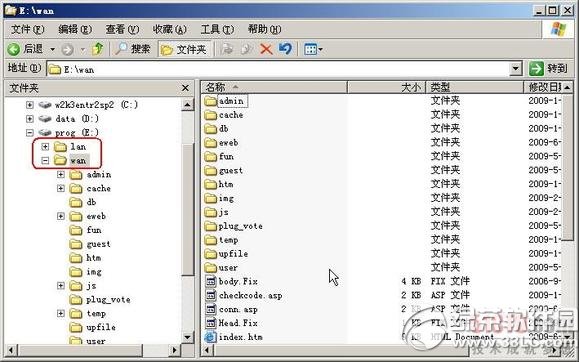Select fun folder icon in file list
Screen dimensions: 579x362
[x=210, y=157]
